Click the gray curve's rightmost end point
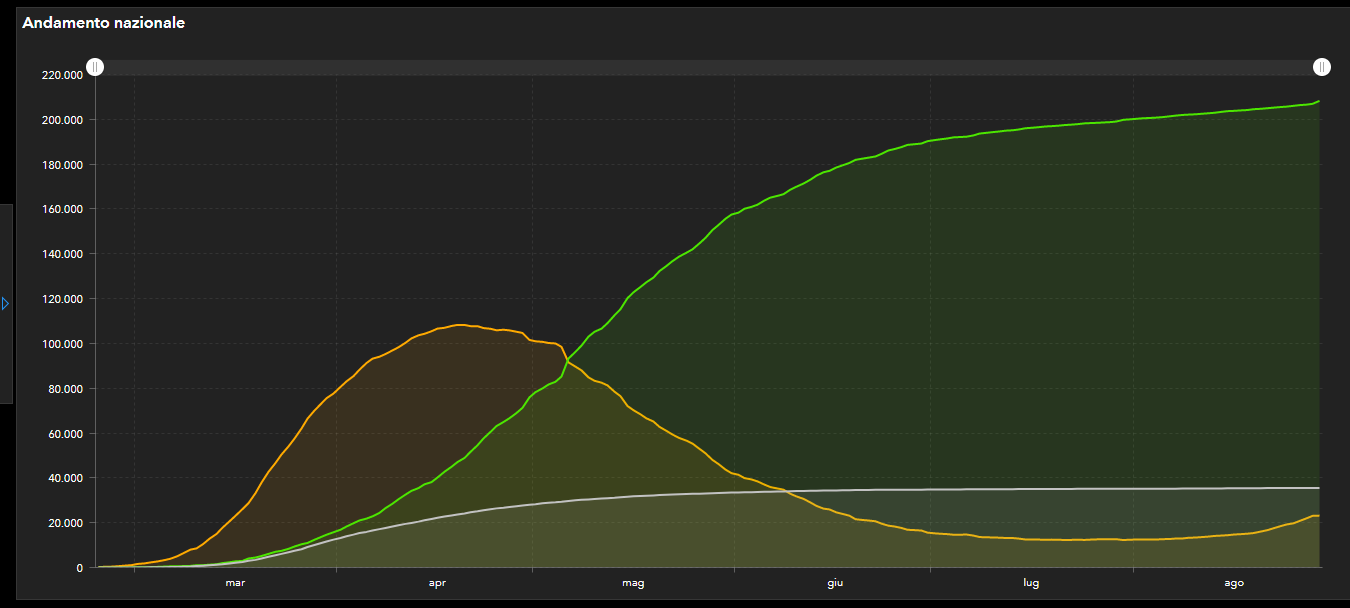Screen dimensions: 1350x608 (x=1319, y=488)
